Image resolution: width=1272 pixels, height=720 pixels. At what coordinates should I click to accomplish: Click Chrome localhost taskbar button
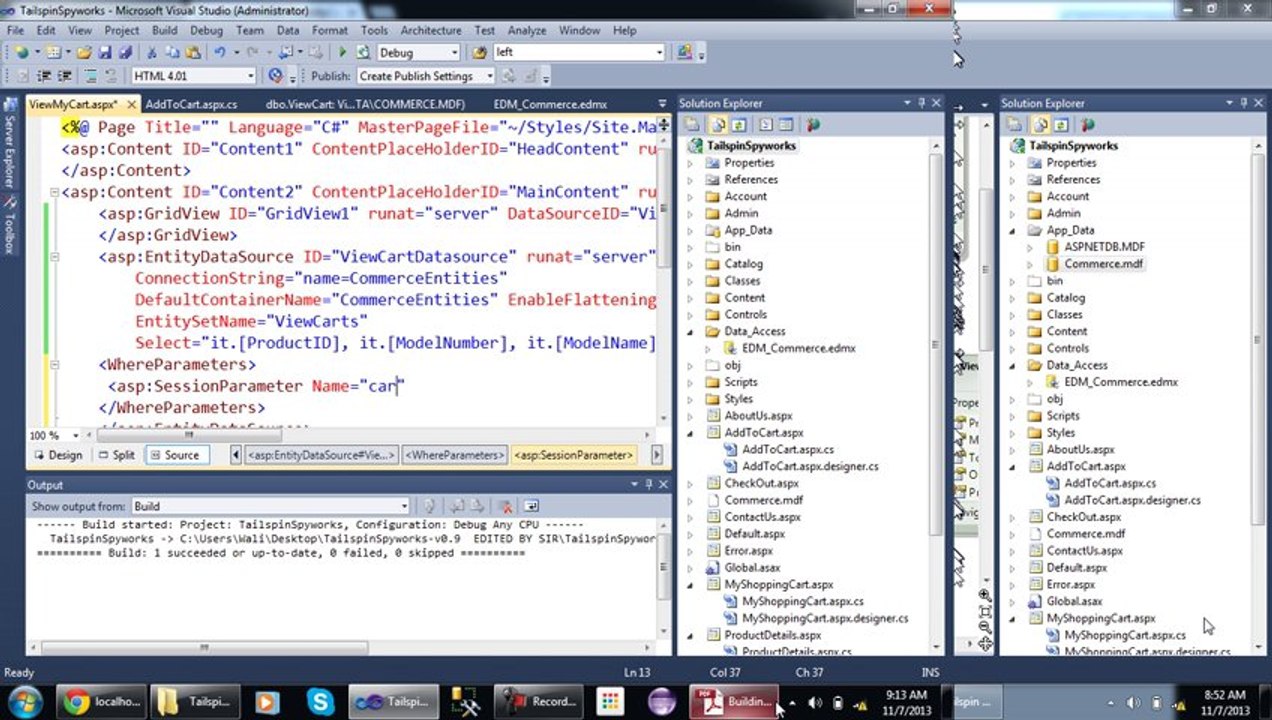100,701
